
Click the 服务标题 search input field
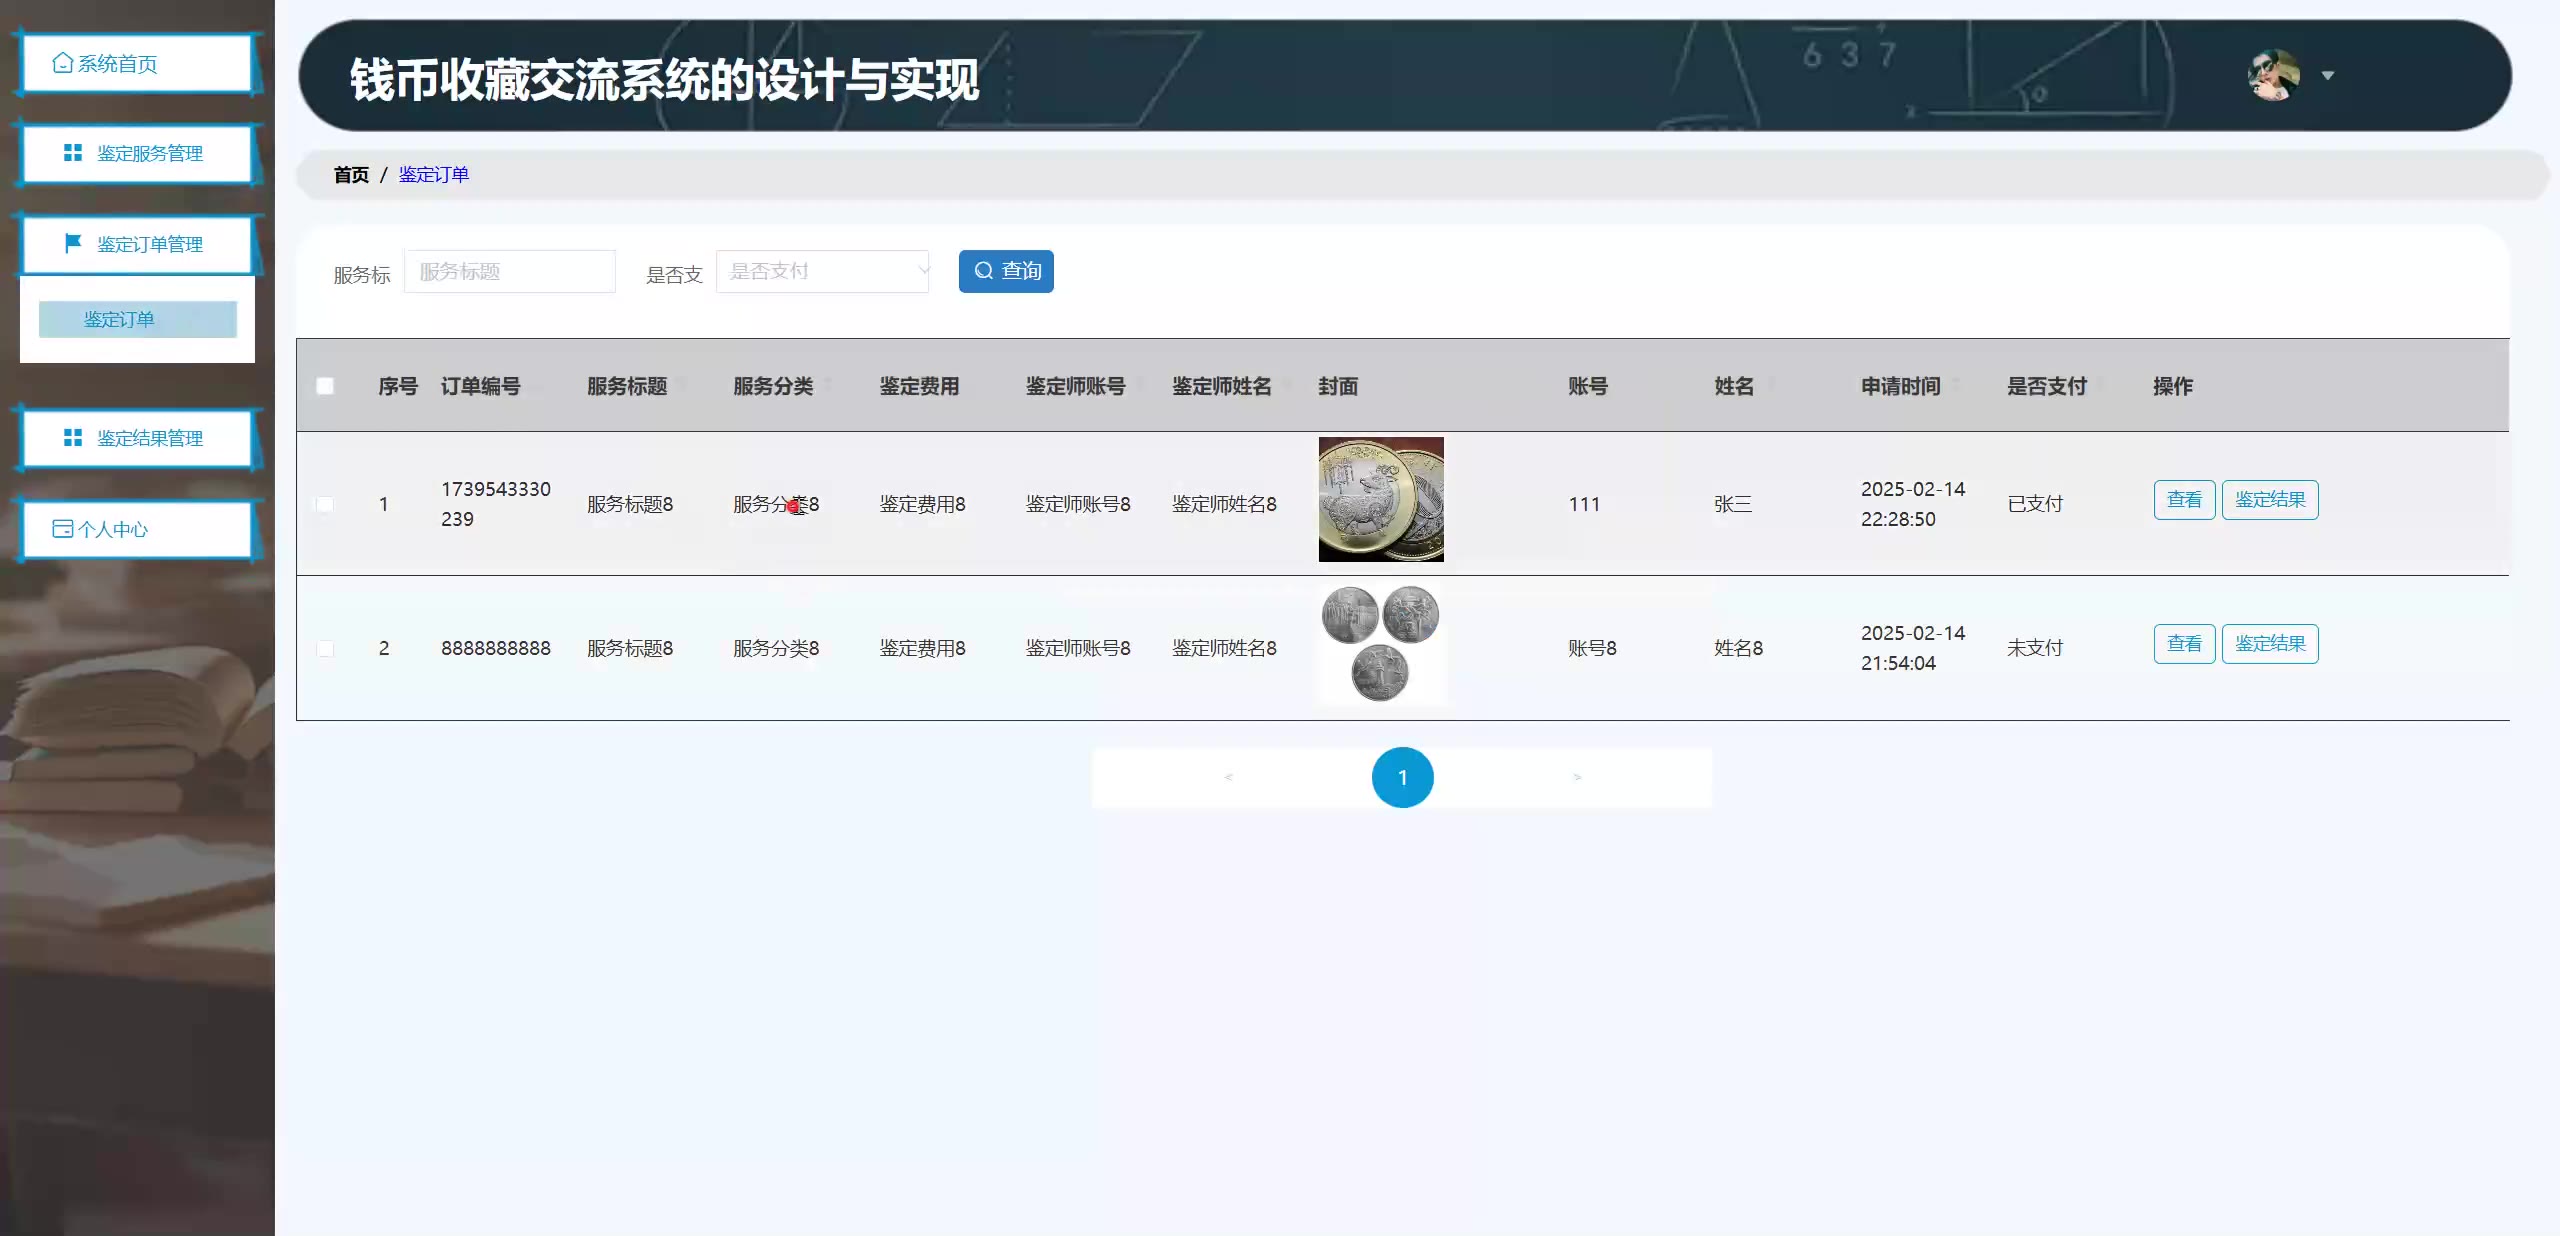click(509, 271)
